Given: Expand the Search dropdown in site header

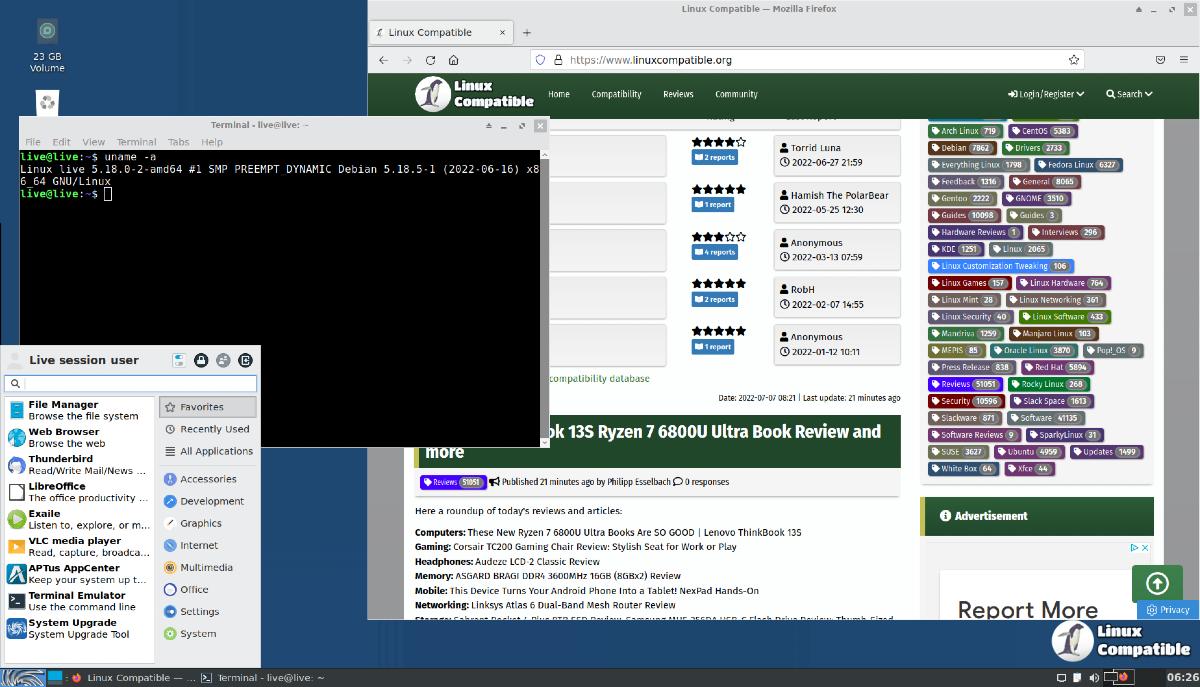Looking at the screenshot, I should (x=1129, y=94).
